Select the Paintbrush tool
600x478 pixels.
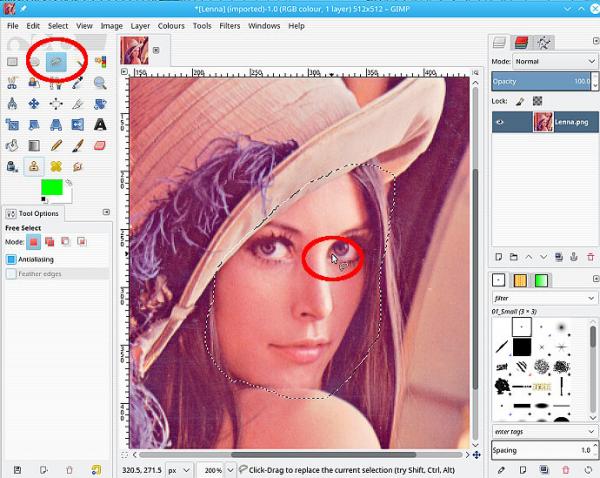78,145
